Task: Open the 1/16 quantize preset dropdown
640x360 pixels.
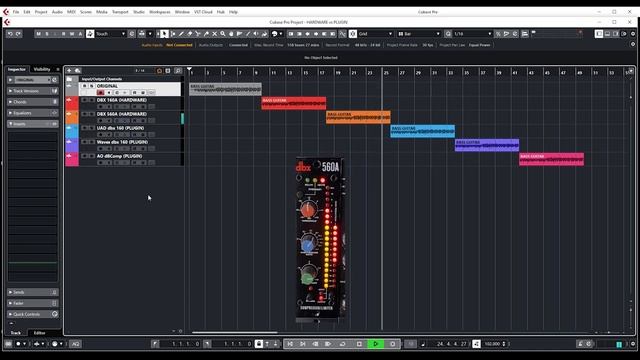Action: coord(473,34)
